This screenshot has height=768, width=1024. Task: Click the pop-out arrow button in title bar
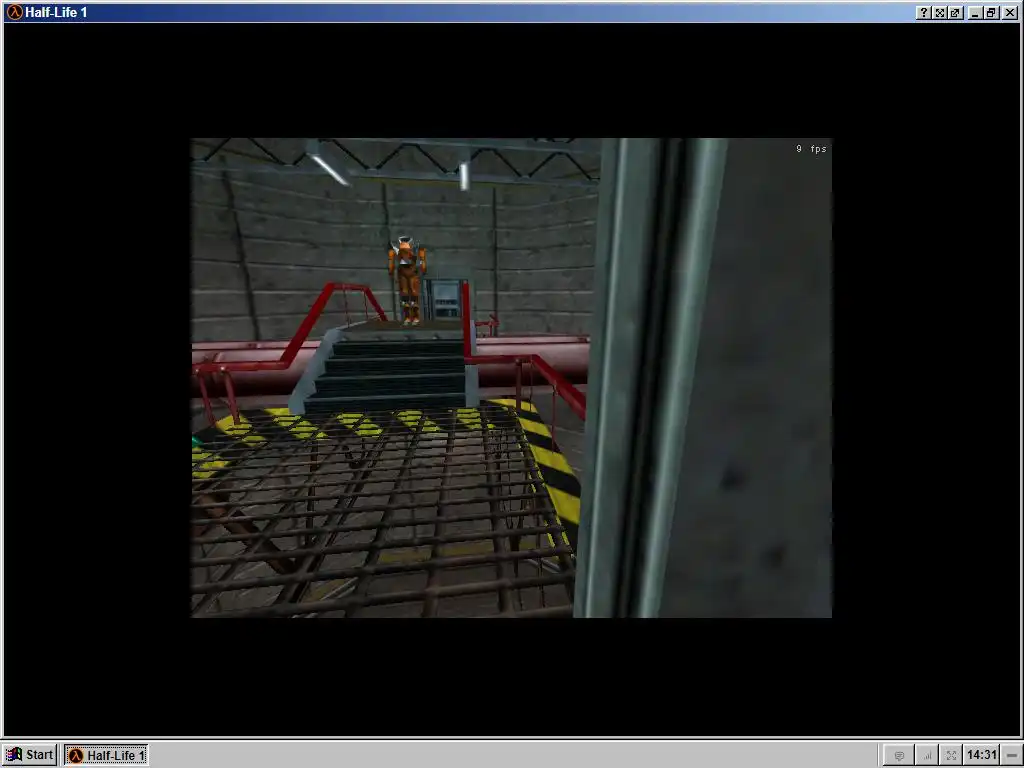pos(955,12)
